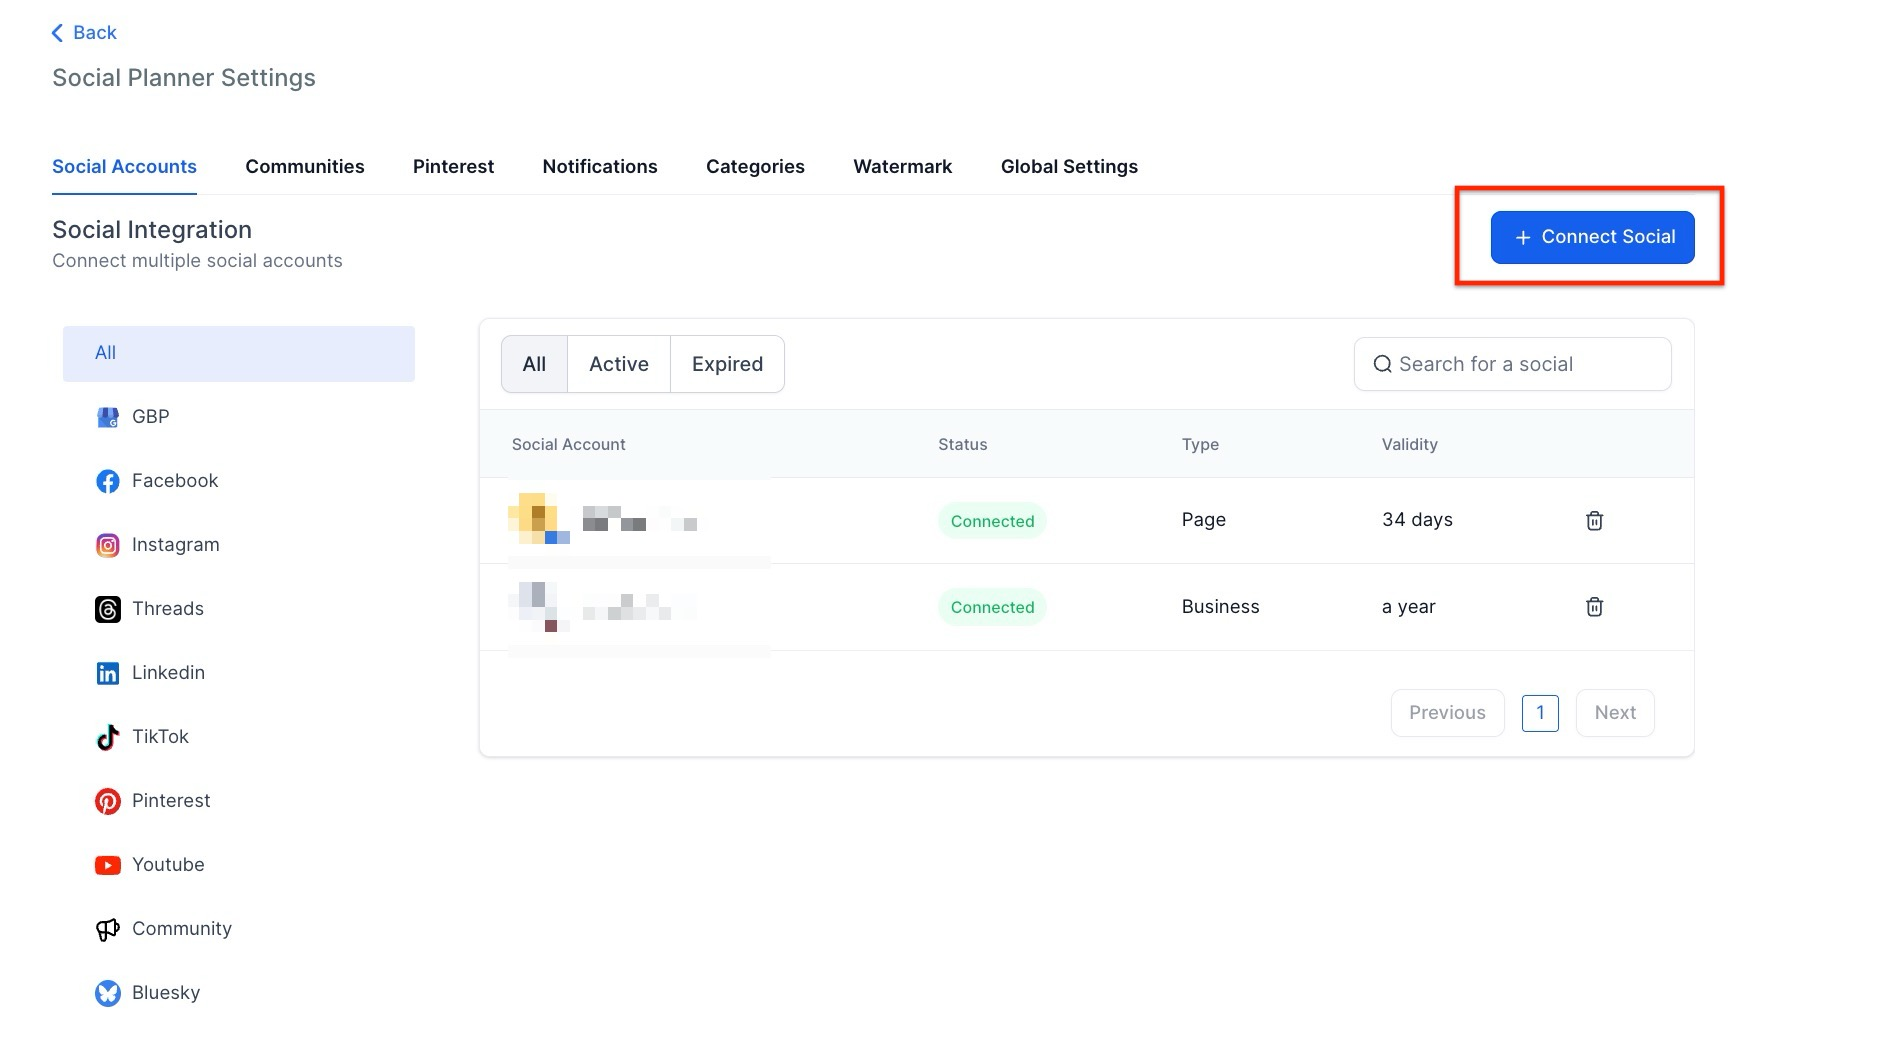Click the 'Page' type cell
Screen dimensions: 1900x1062
pos(1203,520)
